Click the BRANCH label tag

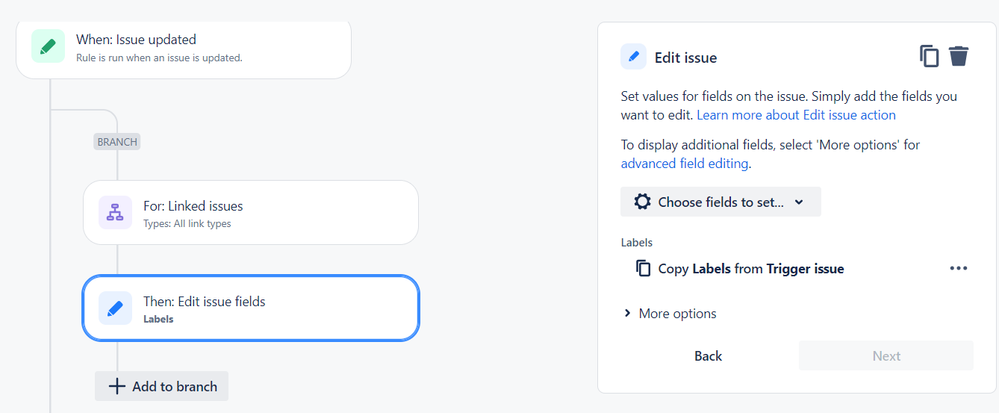(x=117, y=142)
